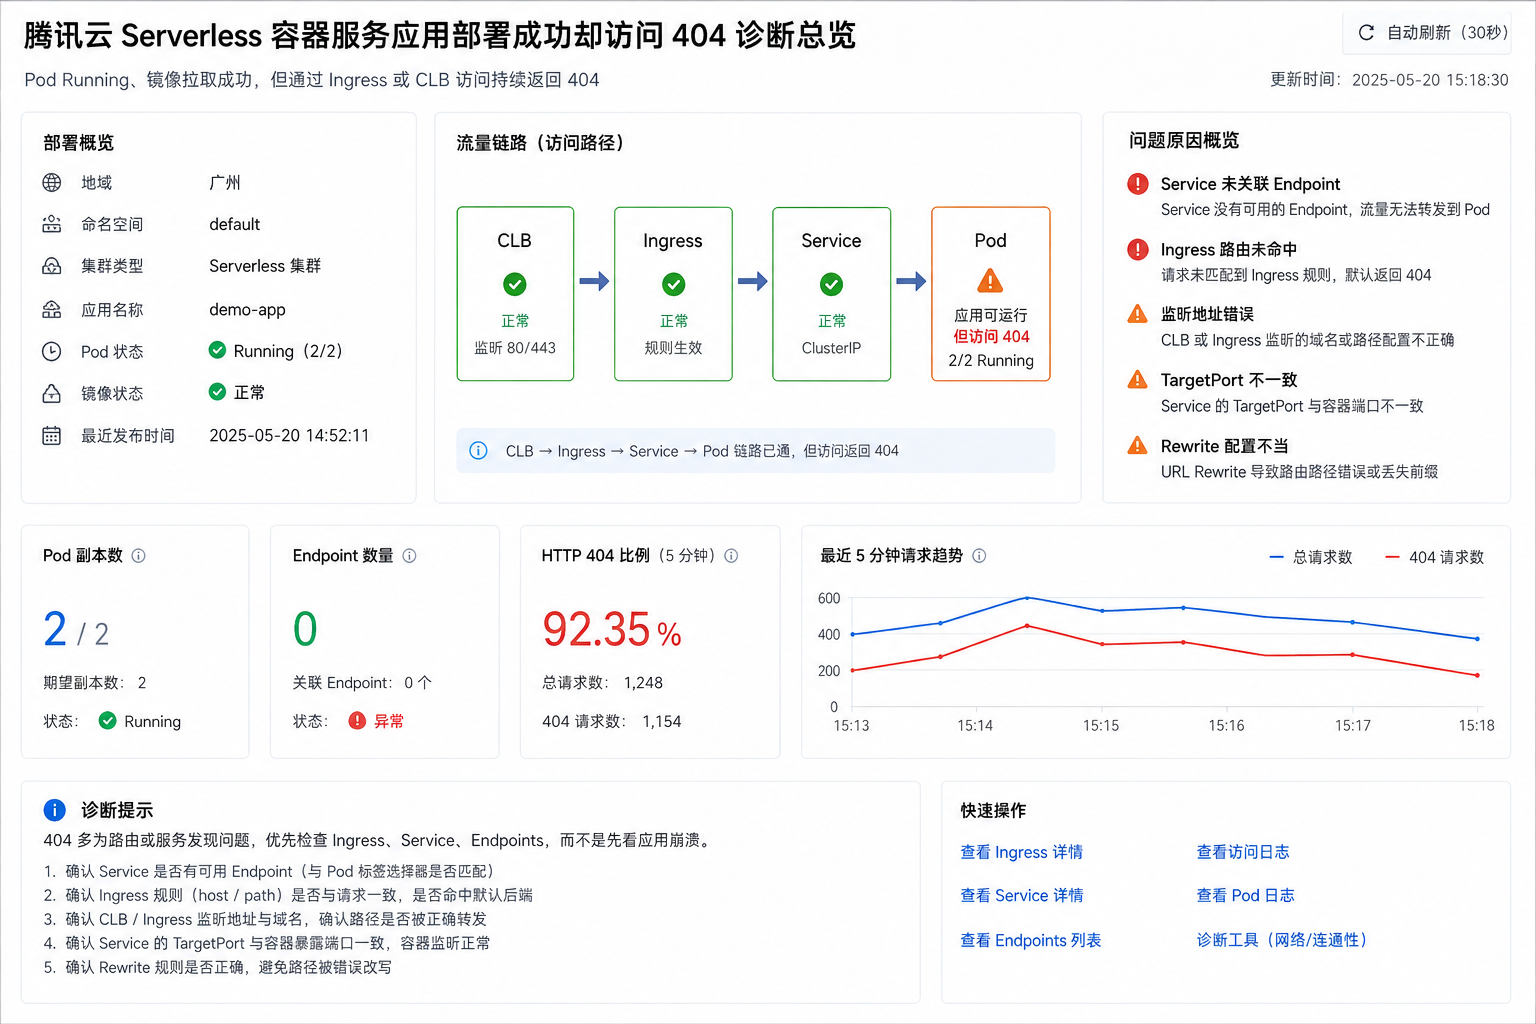Click info icon next to HTTP 404 比例
The image size is (1536, 1024).
[x=731, y=556]
